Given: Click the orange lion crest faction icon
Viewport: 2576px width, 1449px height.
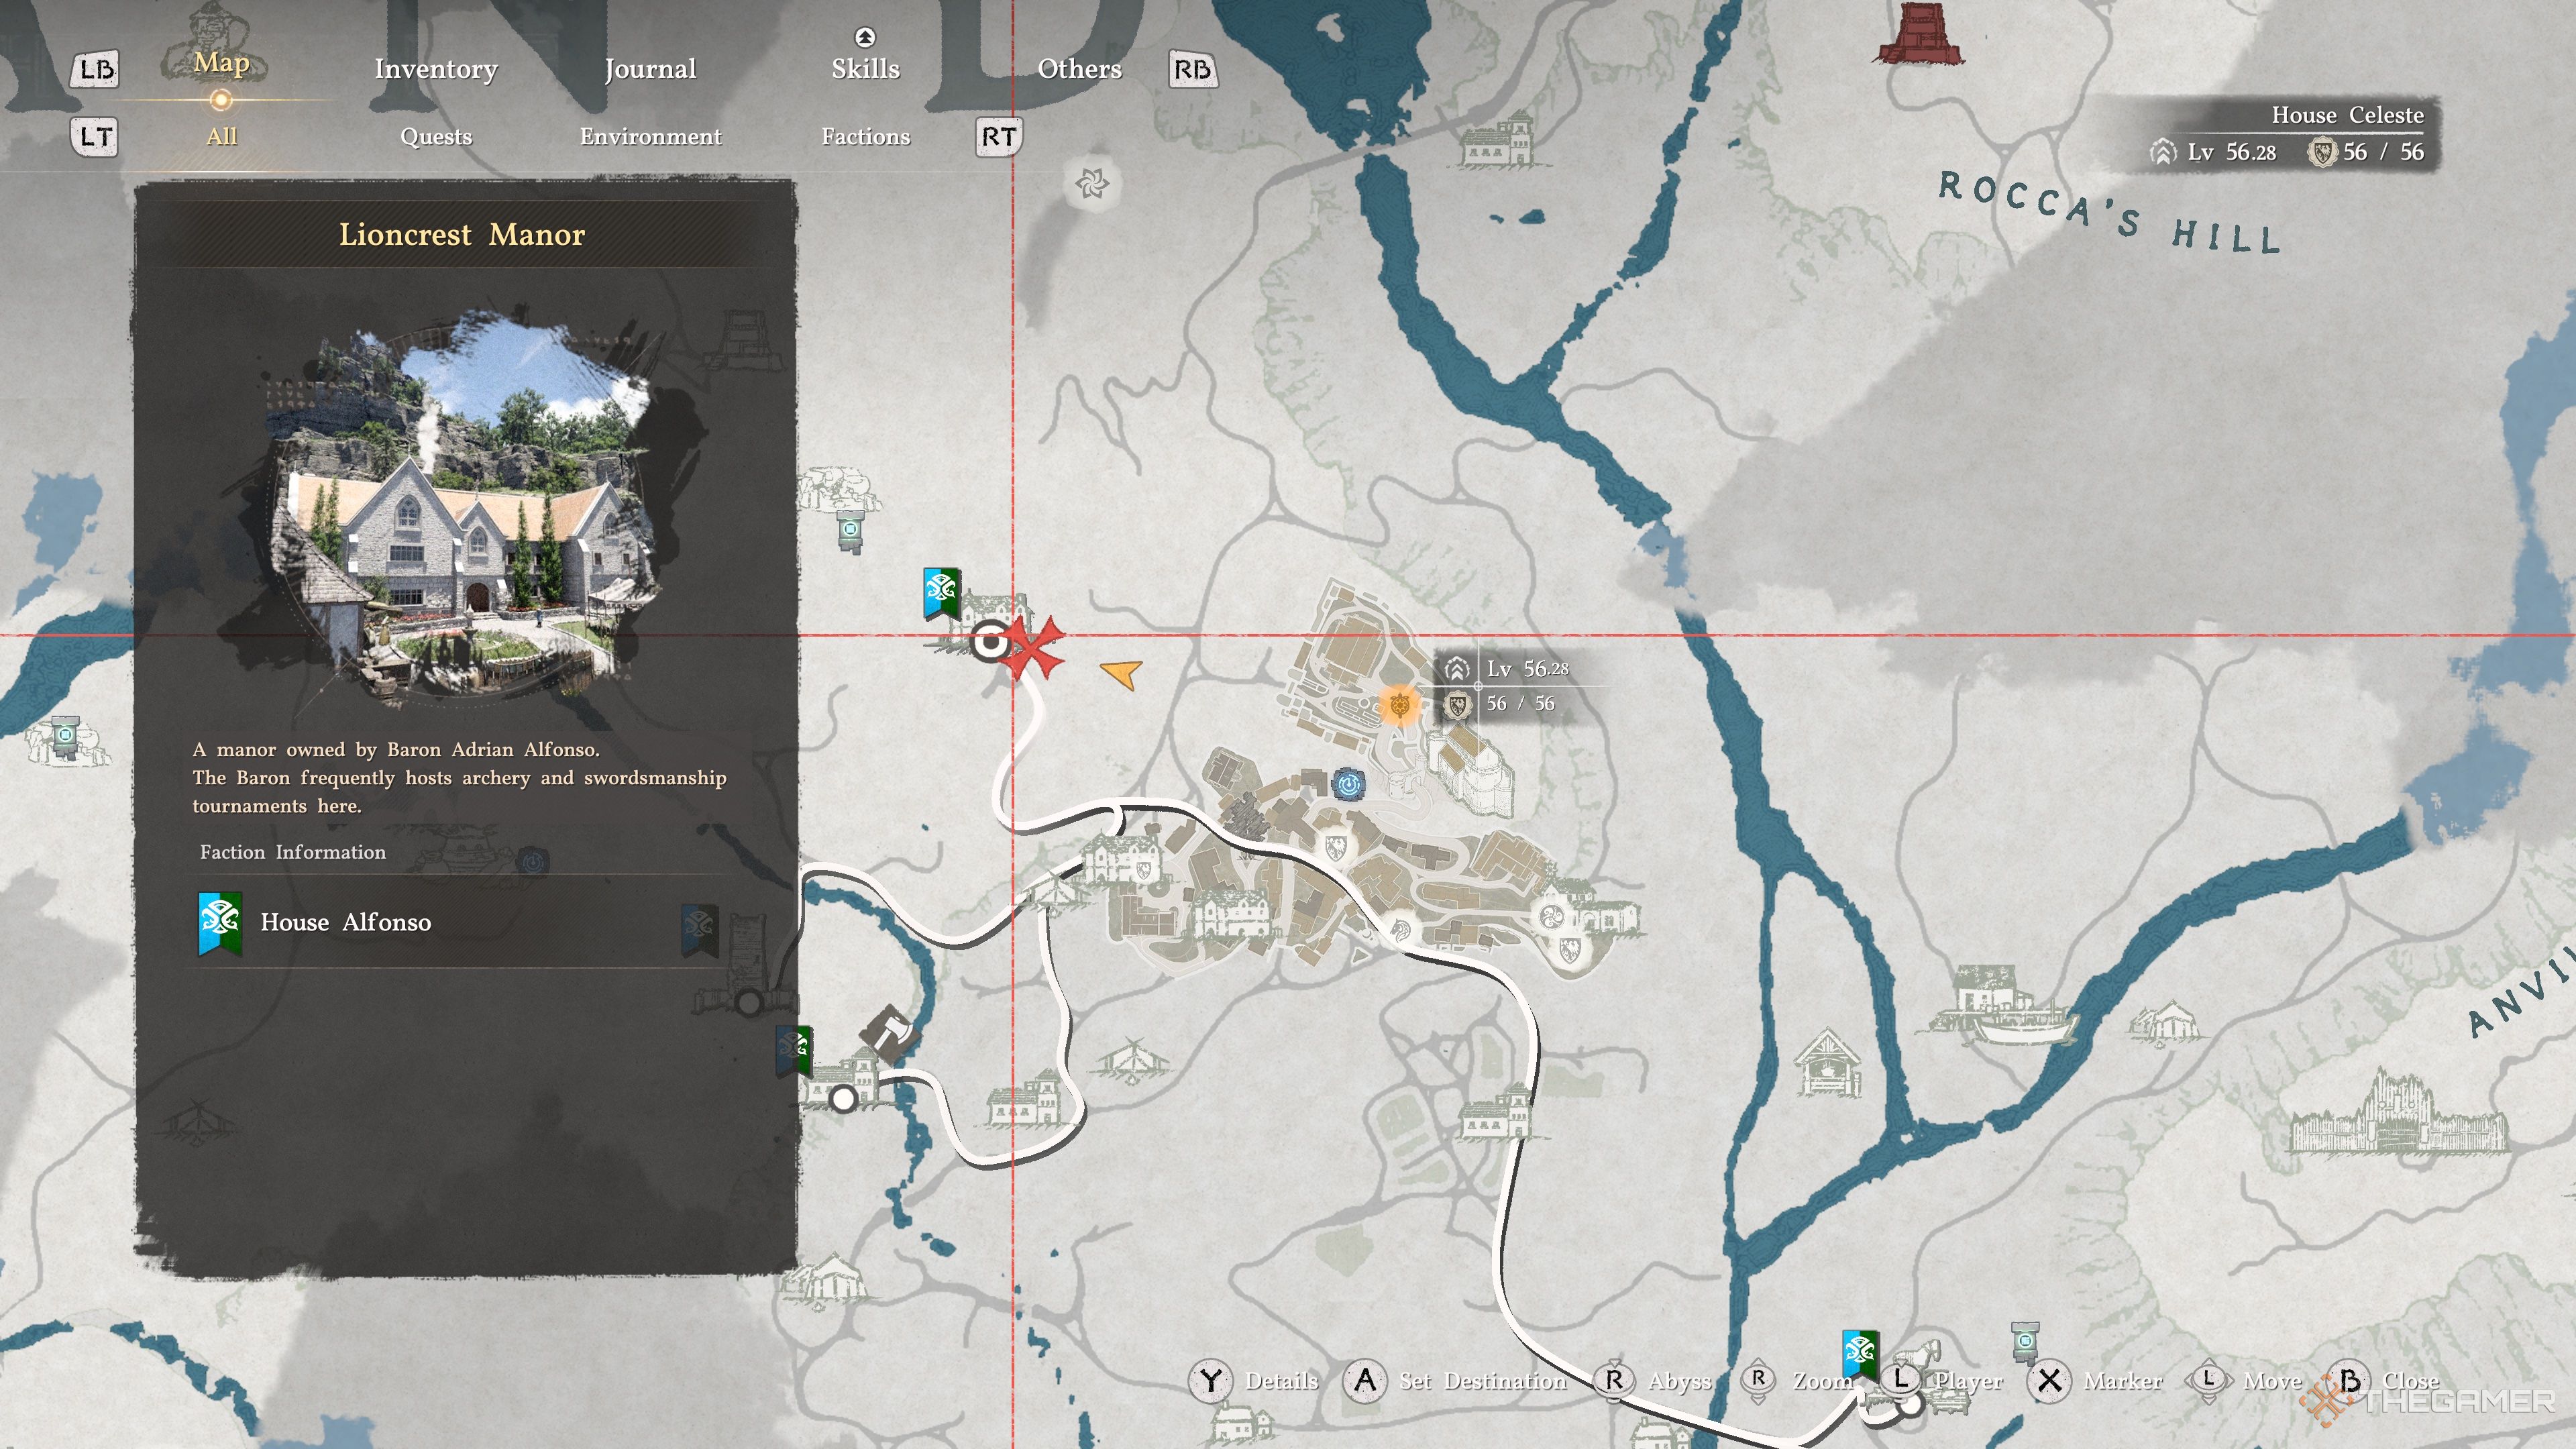Looking at the screenshot, I should (x=1399, y=706).
